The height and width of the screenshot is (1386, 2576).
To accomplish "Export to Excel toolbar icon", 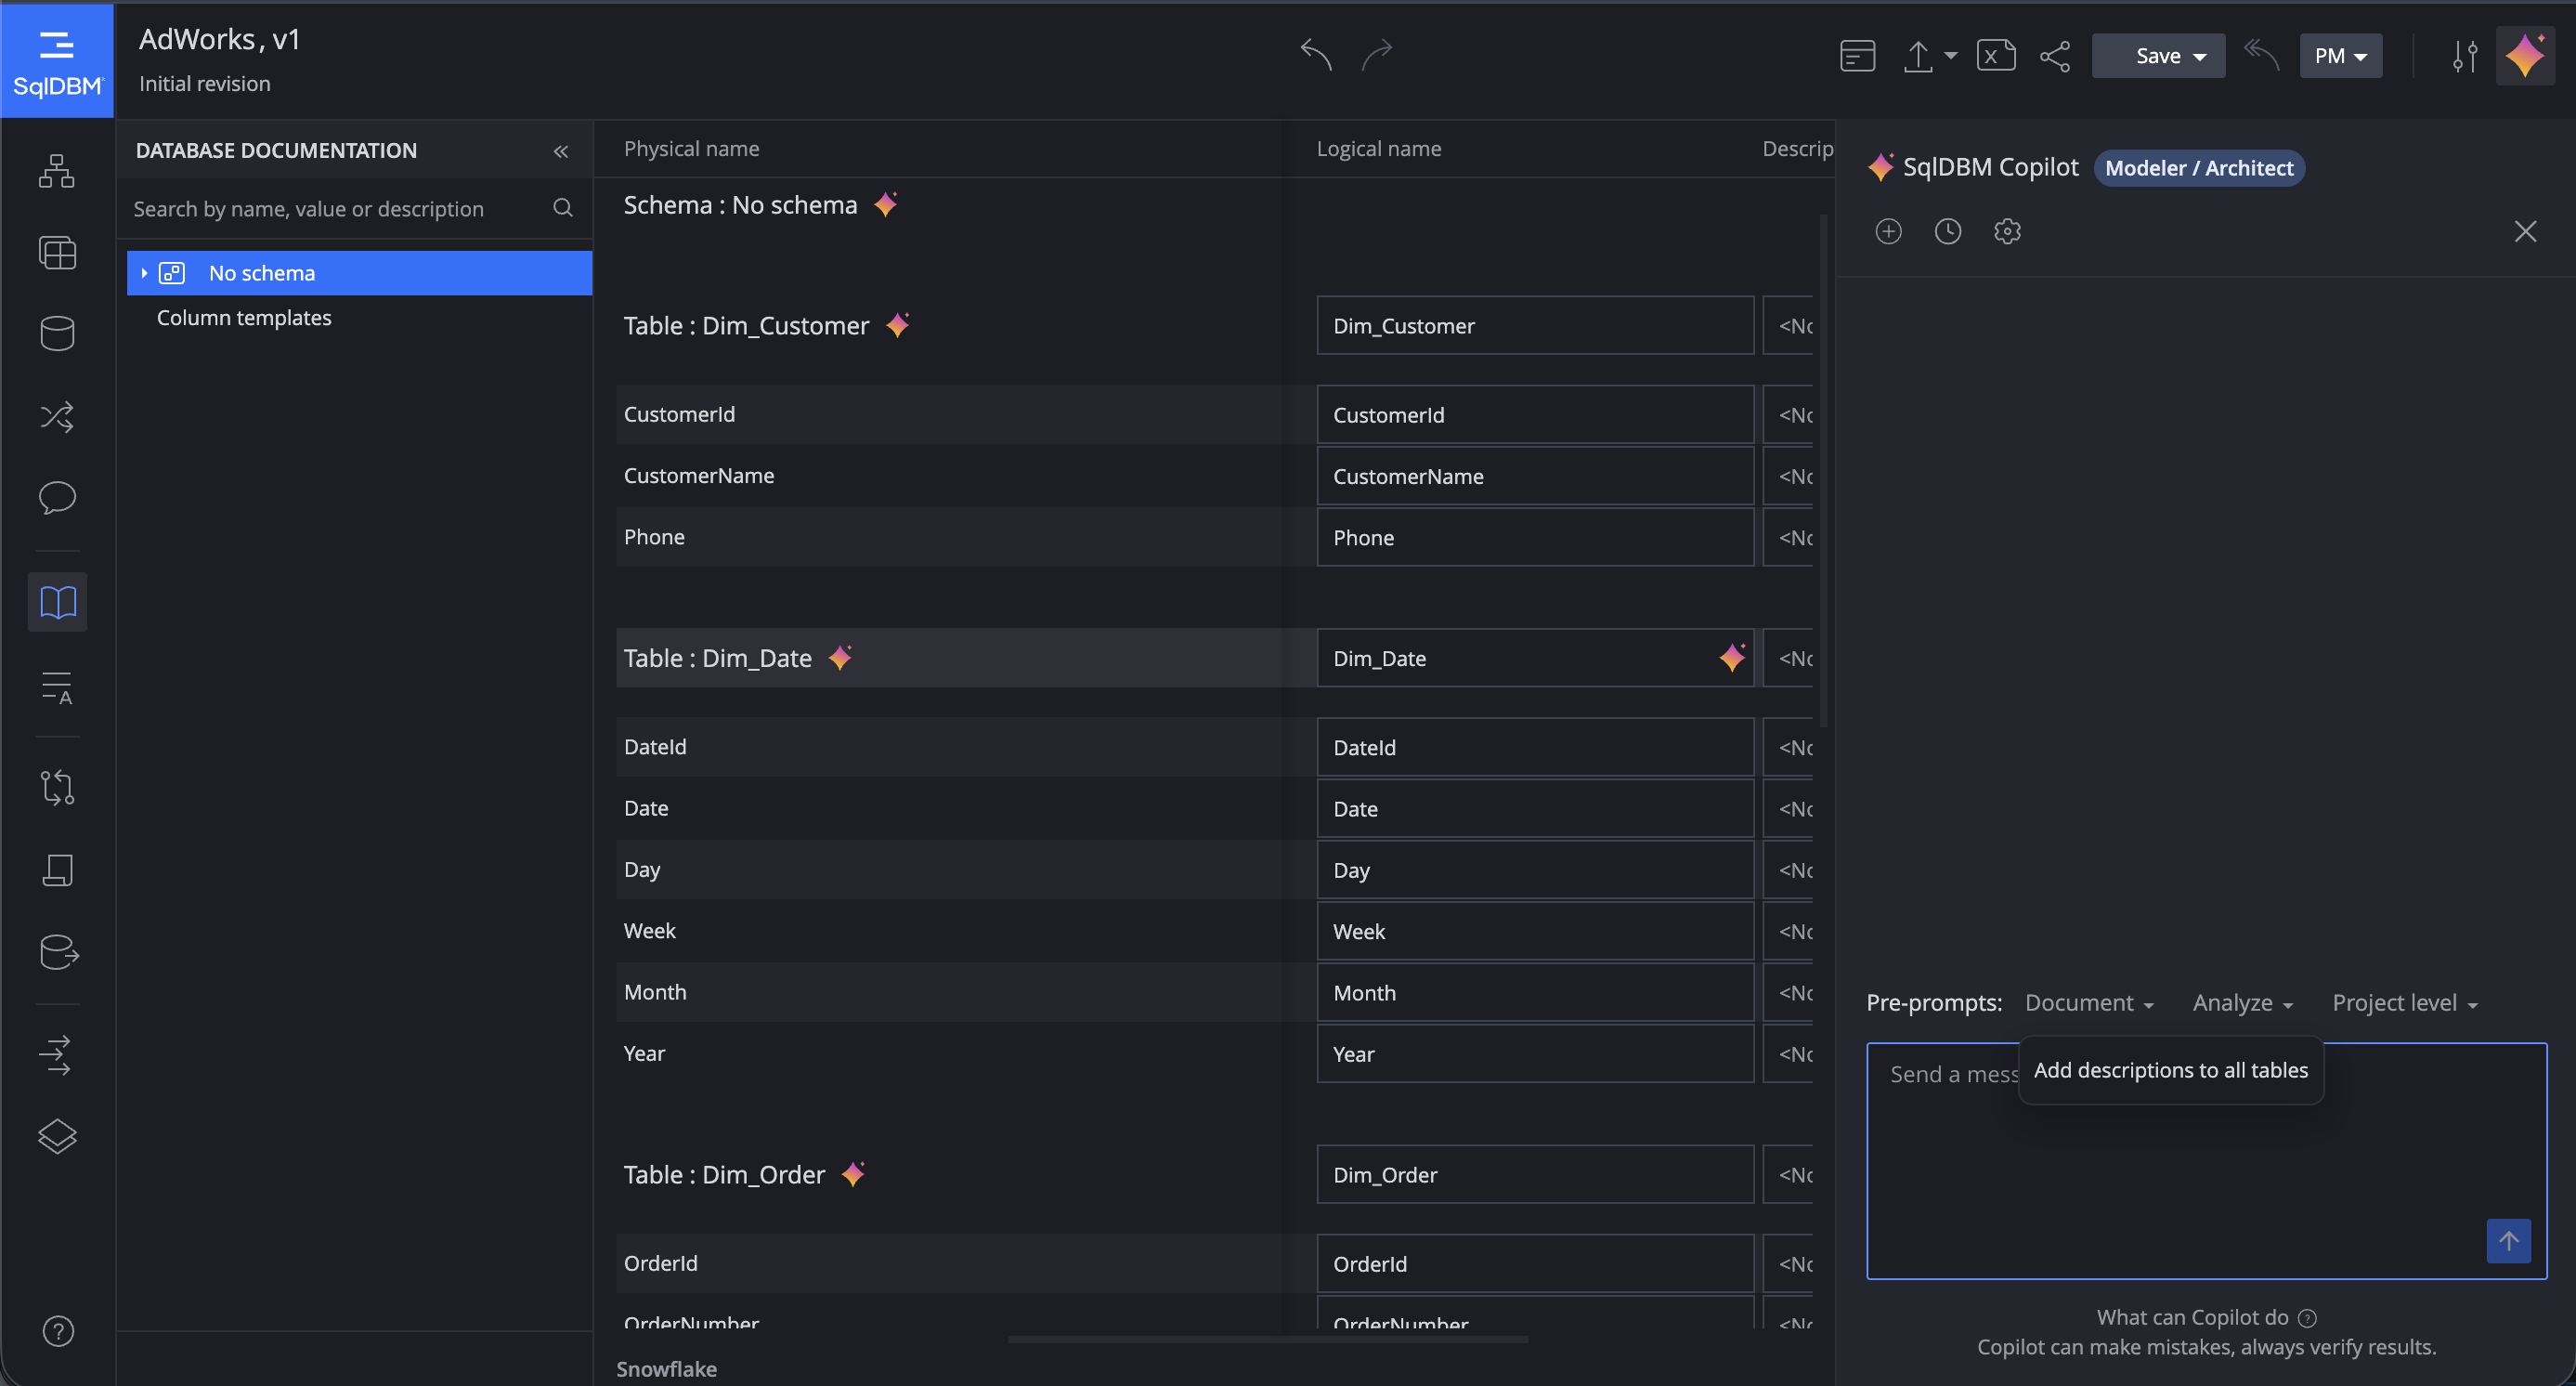I will pos(1996,56).
